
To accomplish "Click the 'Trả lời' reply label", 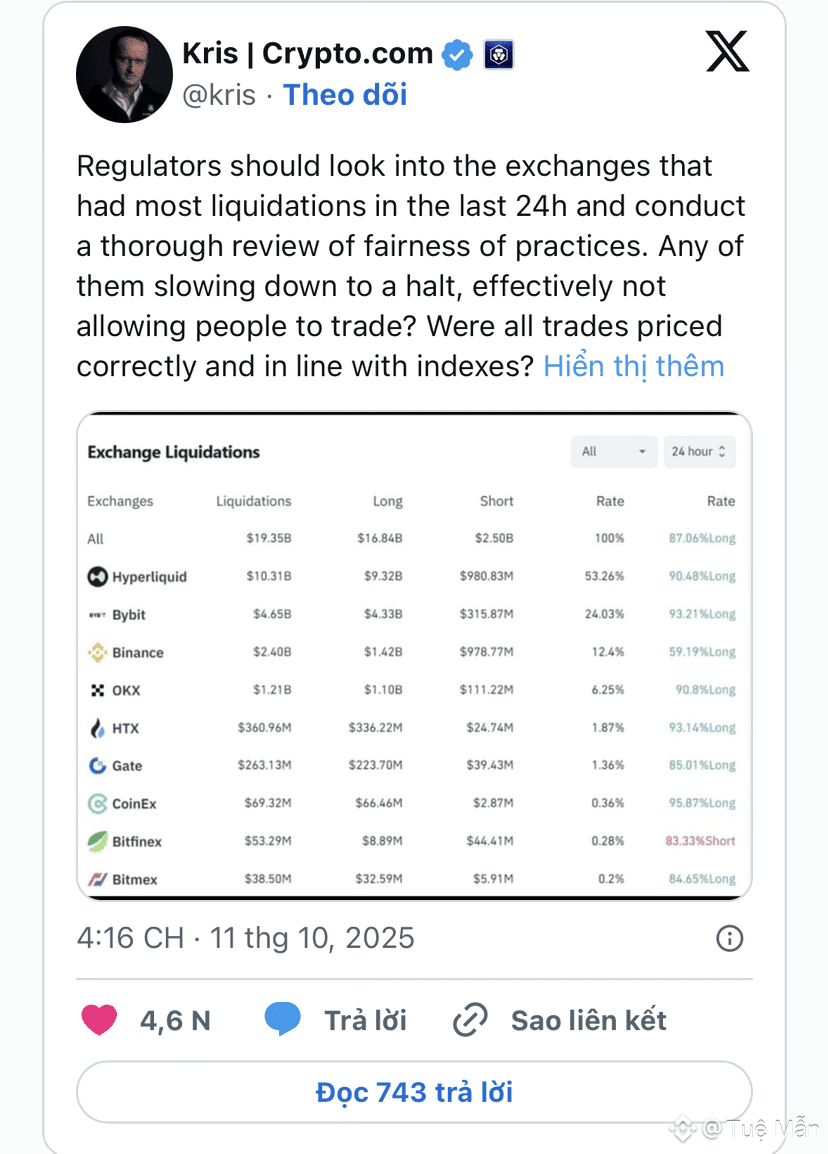I will point(366,1021).
